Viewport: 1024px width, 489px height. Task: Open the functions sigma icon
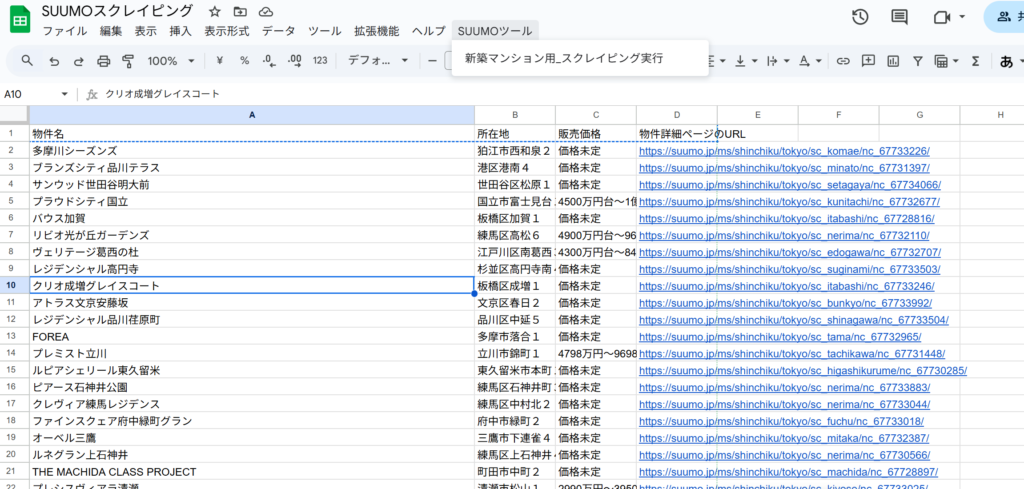[976, 61]
